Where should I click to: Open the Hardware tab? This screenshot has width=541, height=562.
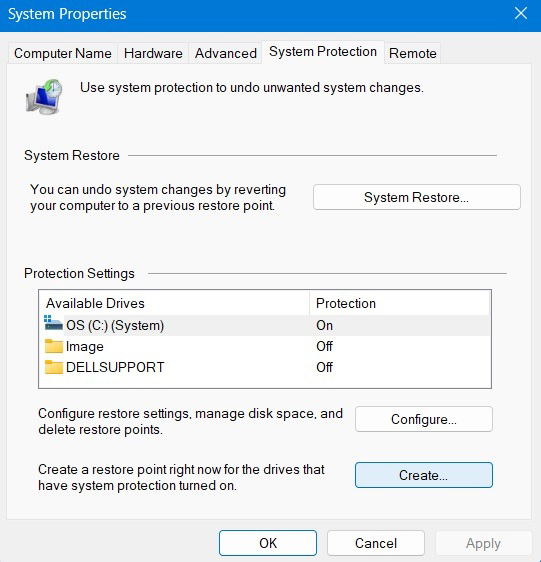[x=153, y=53]
